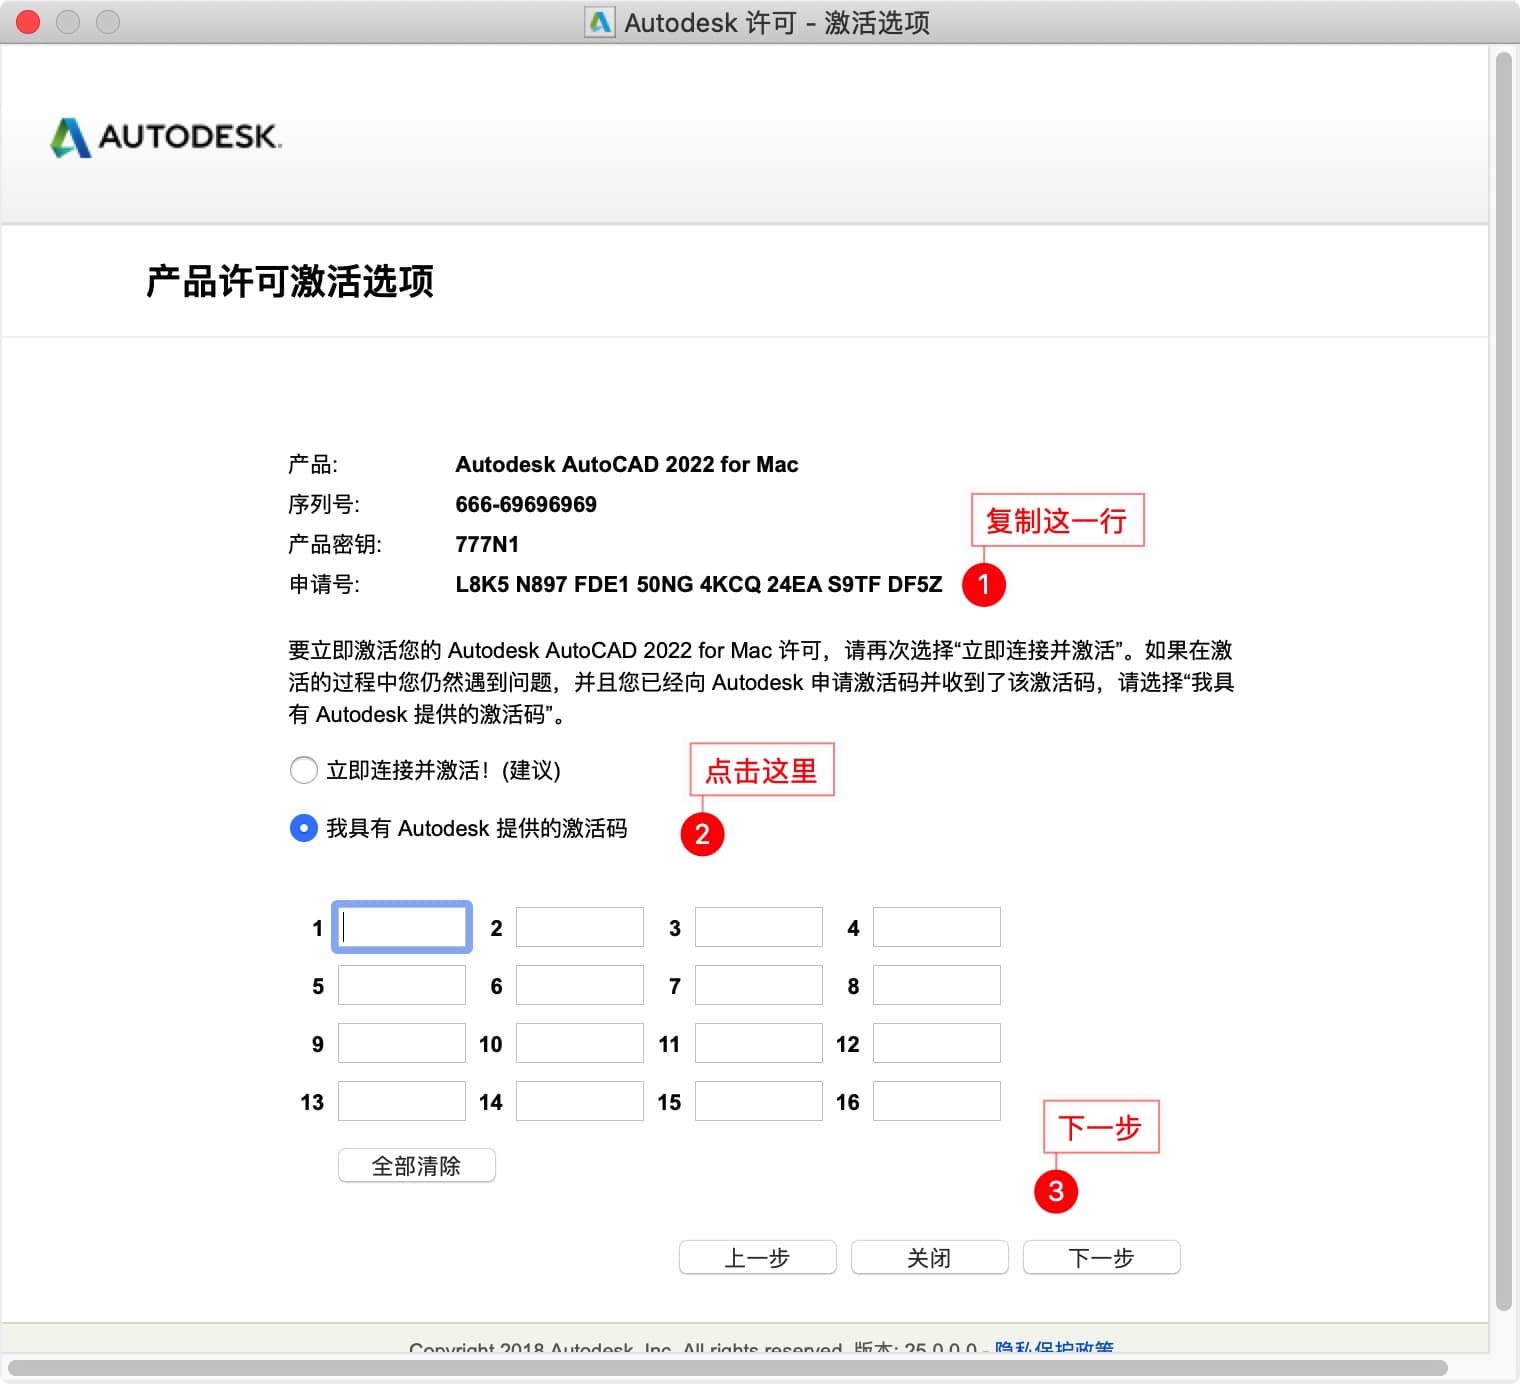The height and width of the screenshot is (1384, 1520).
Task: Click activation code field 16
Action: coord(937,1101)
